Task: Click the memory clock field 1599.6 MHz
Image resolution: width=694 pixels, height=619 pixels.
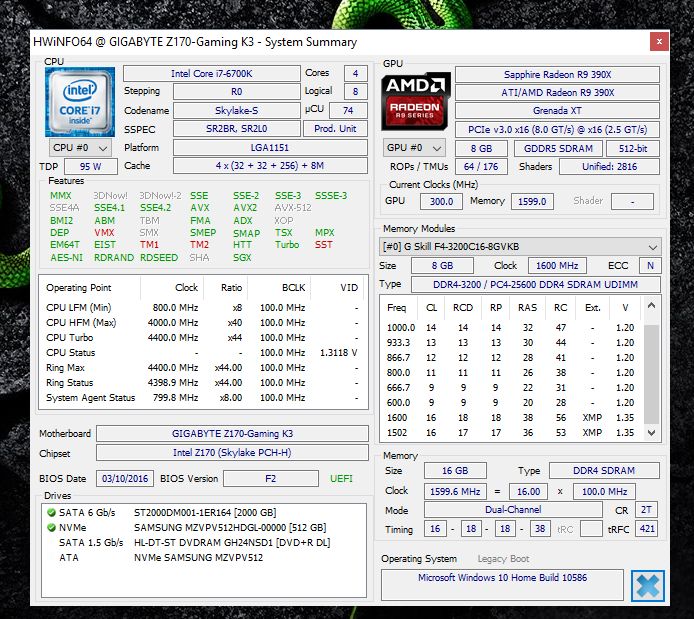Action: tap(455, 492)
